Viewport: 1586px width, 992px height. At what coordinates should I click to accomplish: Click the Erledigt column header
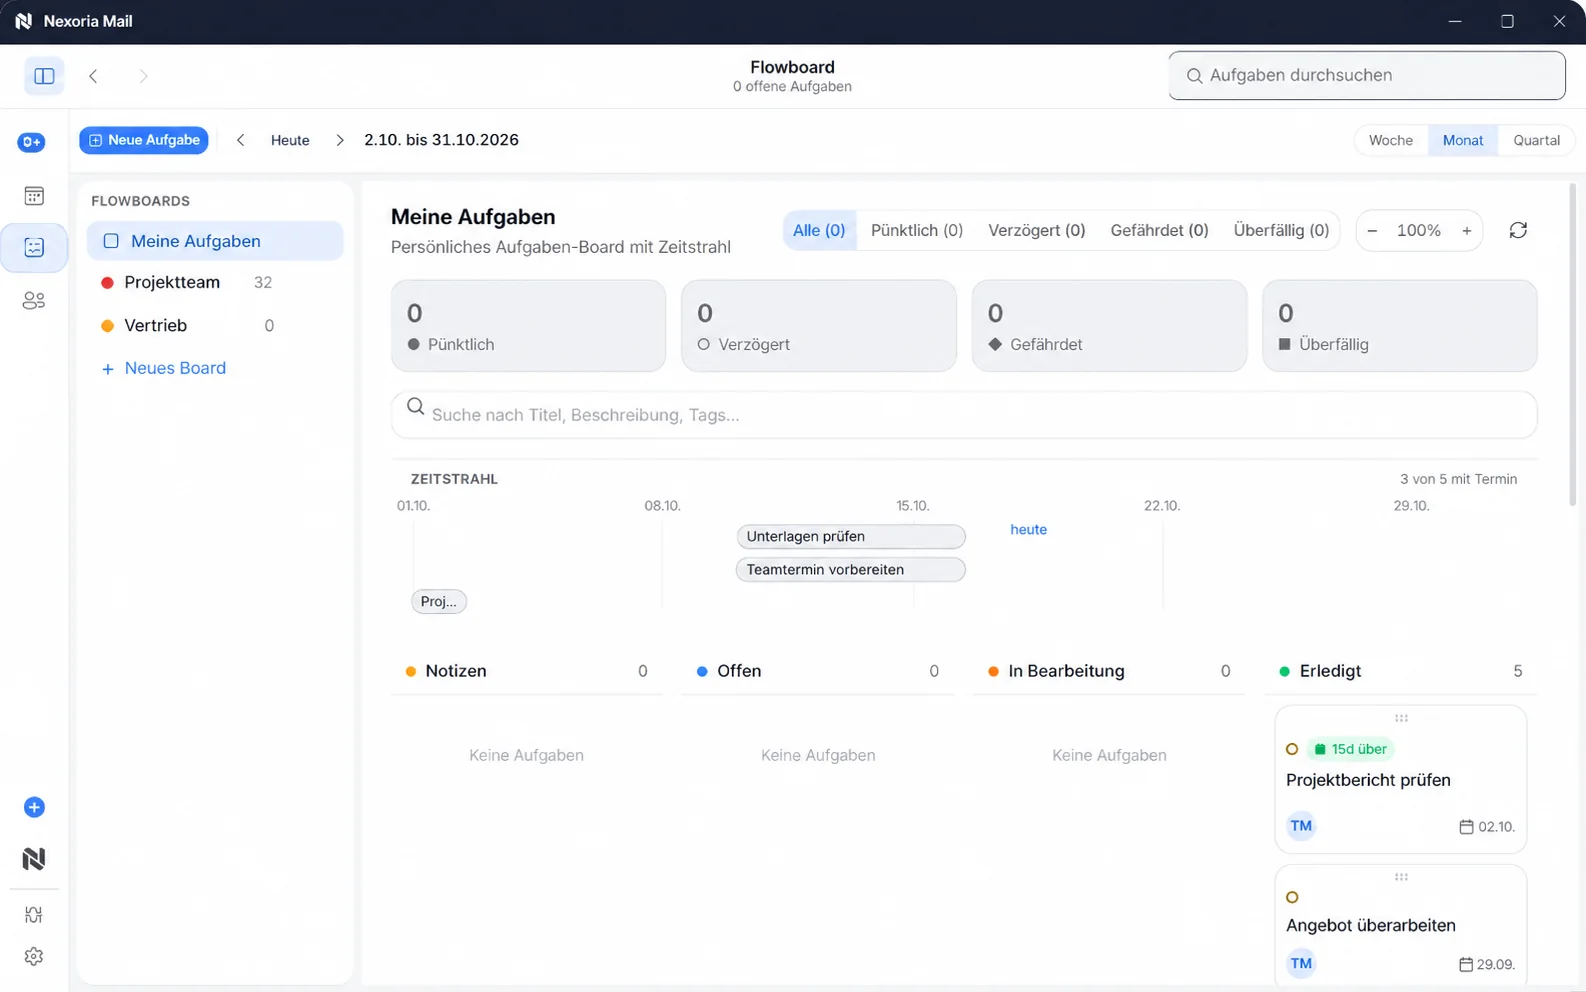point(1401,671)
